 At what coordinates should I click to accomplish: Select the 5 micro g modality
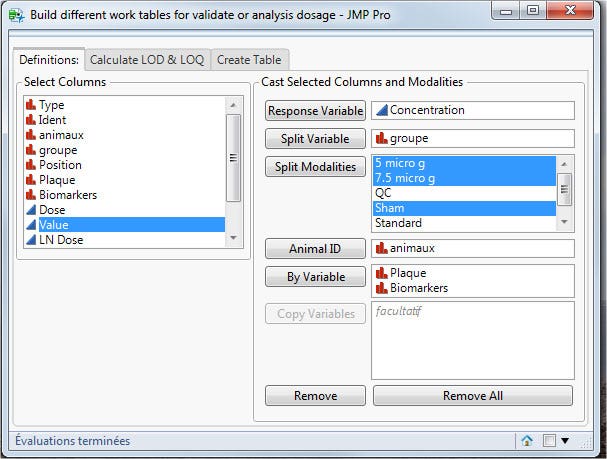(x=465, y=163)
